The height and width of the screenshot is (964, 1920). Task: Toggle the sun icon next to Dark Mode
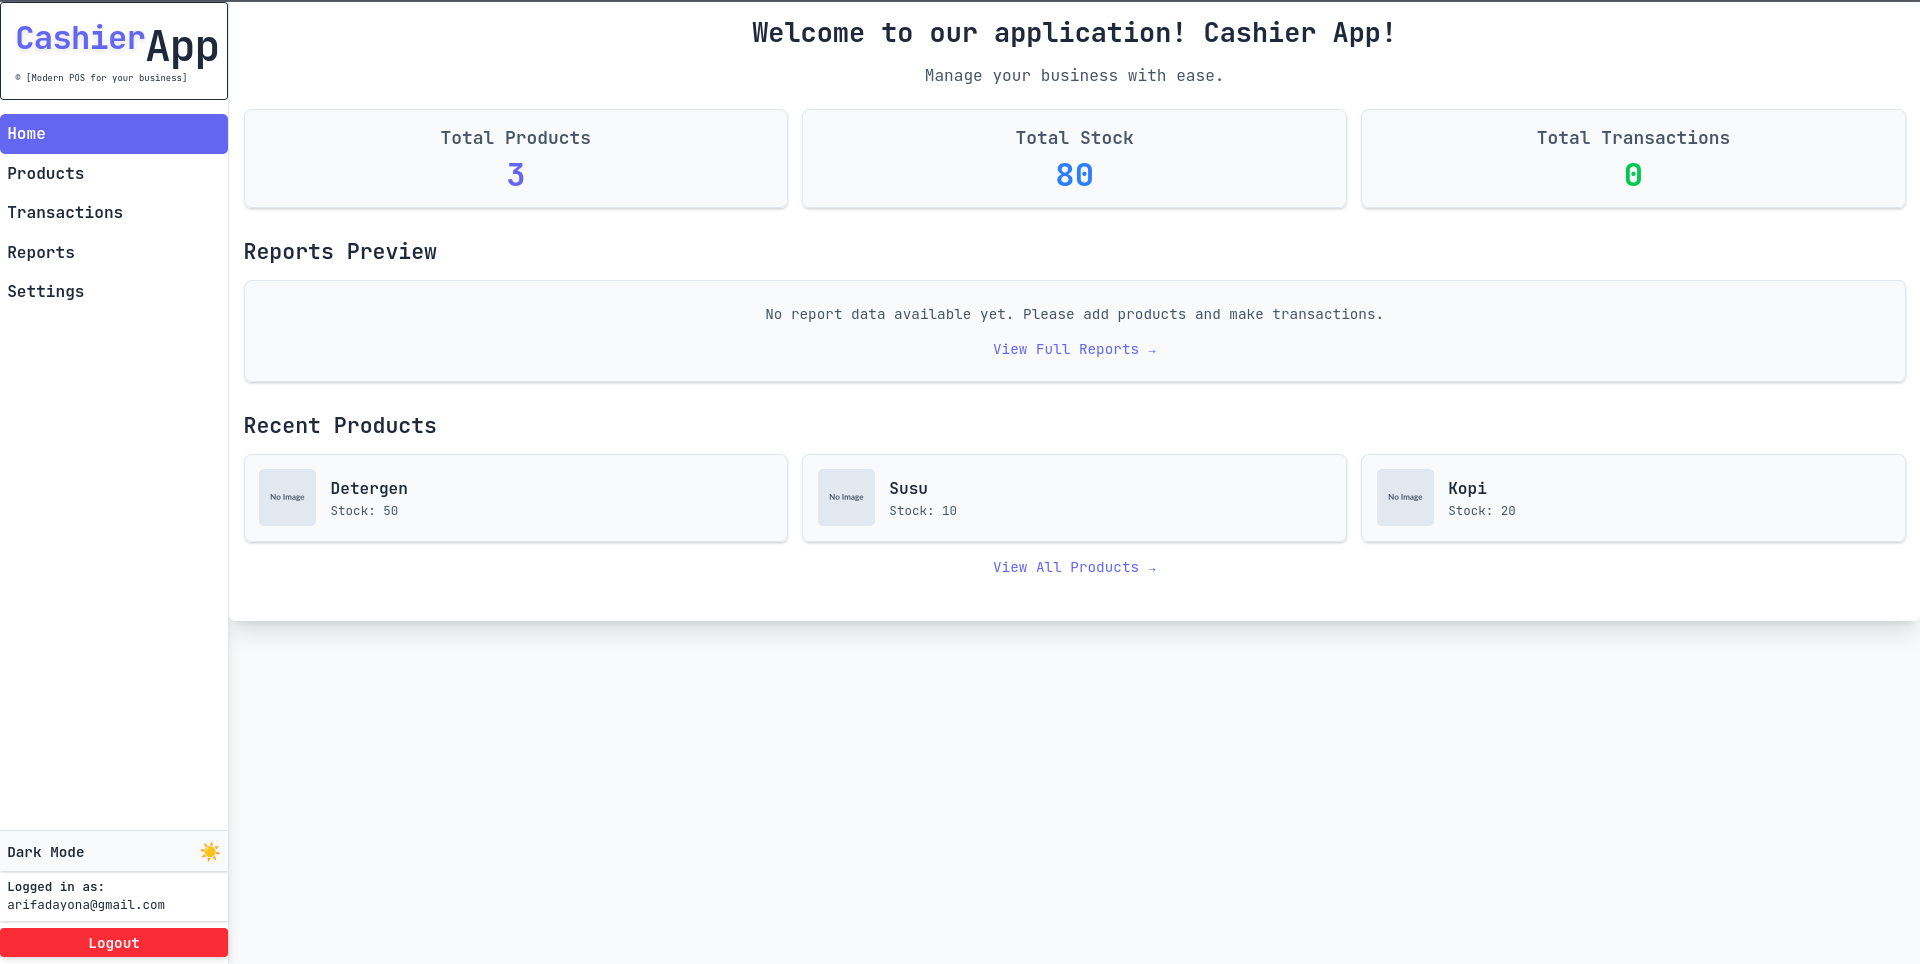pos(210,852)
